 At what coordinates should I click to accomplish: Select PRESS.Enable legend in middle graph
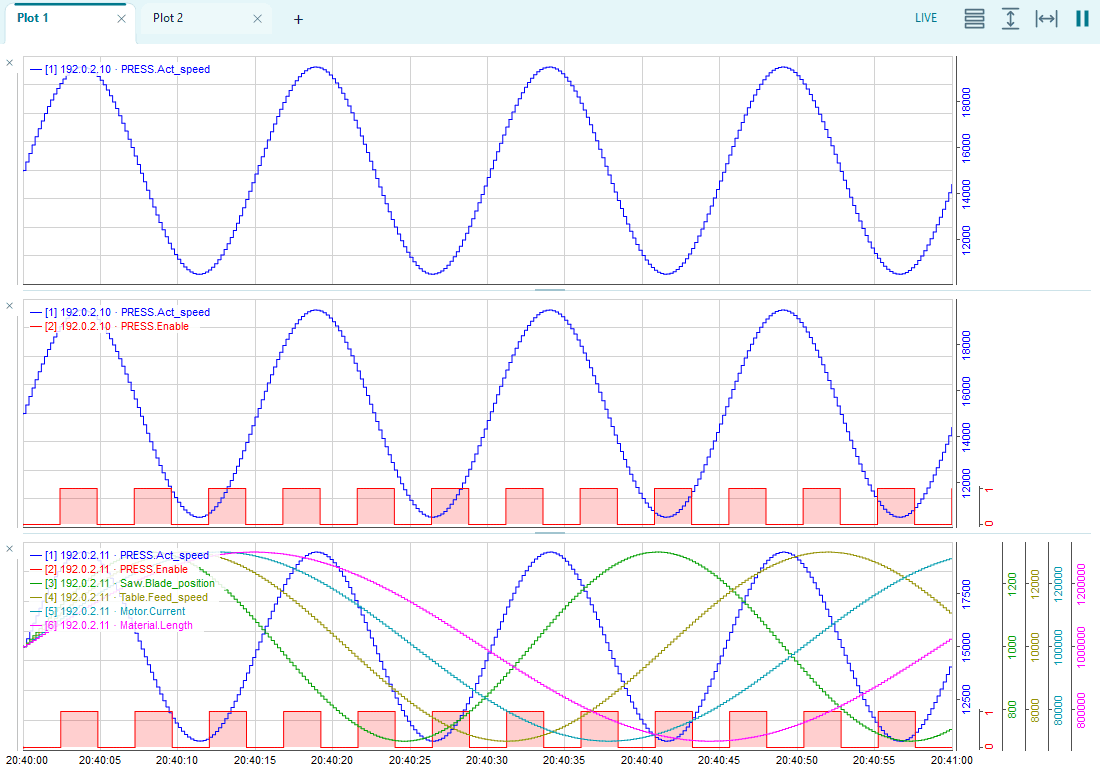tap(109, 326)
